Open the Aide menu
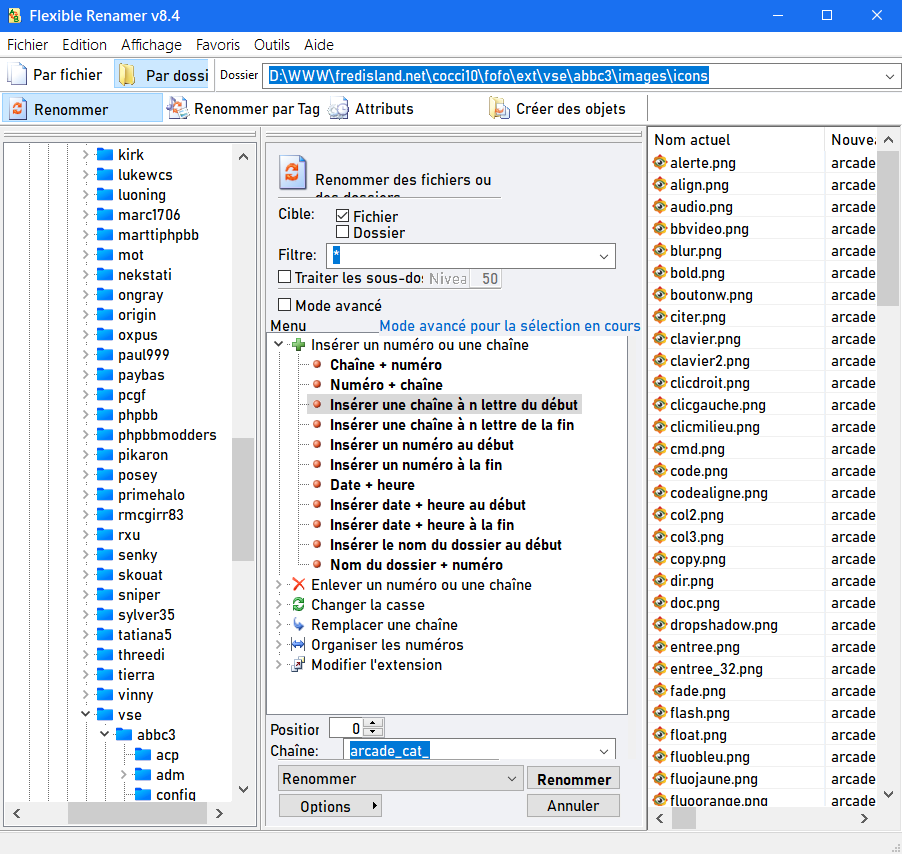The image size is (902, 854). (x=319, y=45)
